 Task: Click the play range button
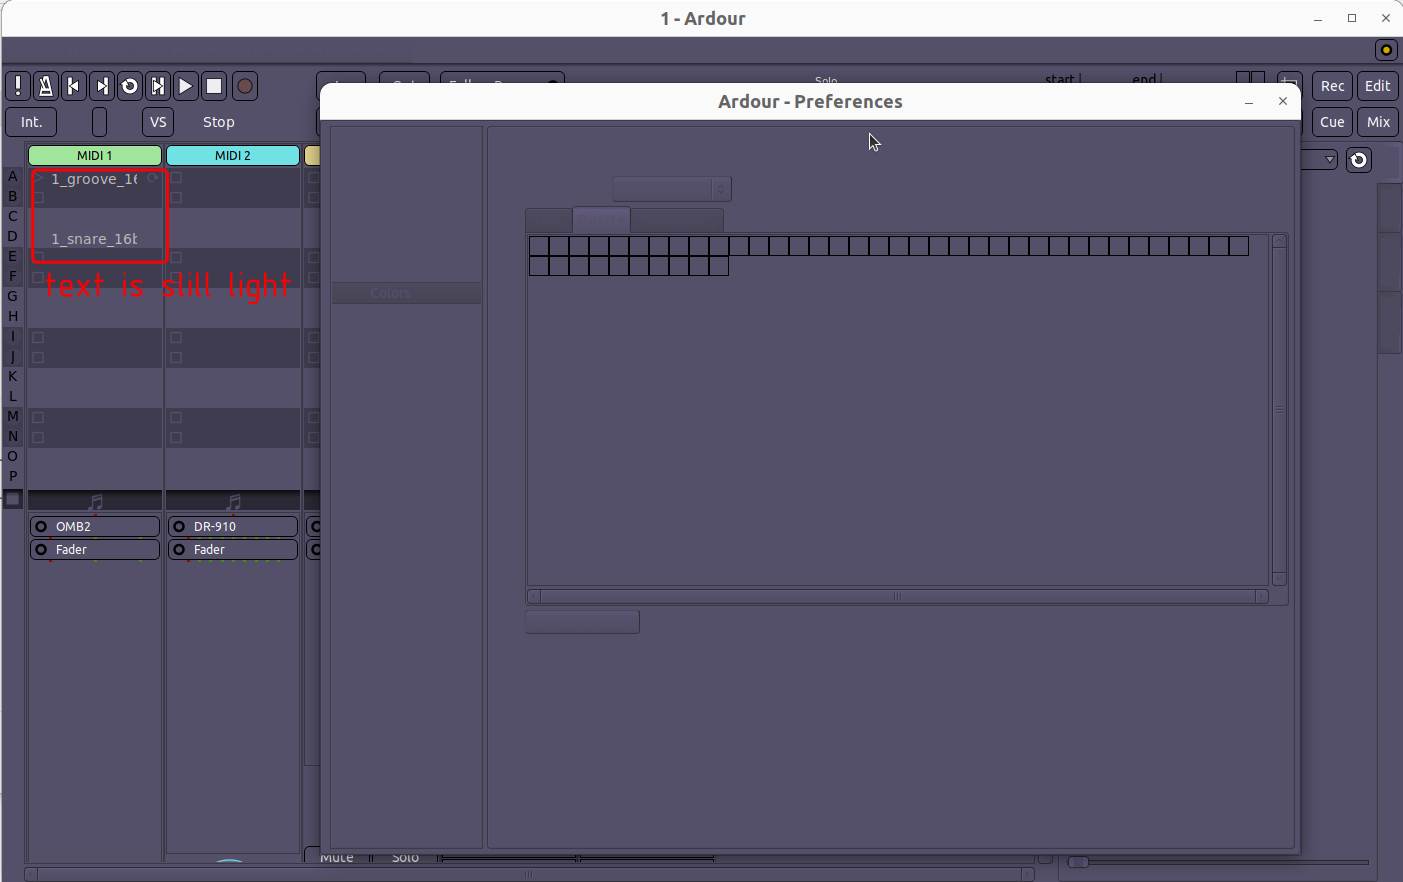[157, 86]
